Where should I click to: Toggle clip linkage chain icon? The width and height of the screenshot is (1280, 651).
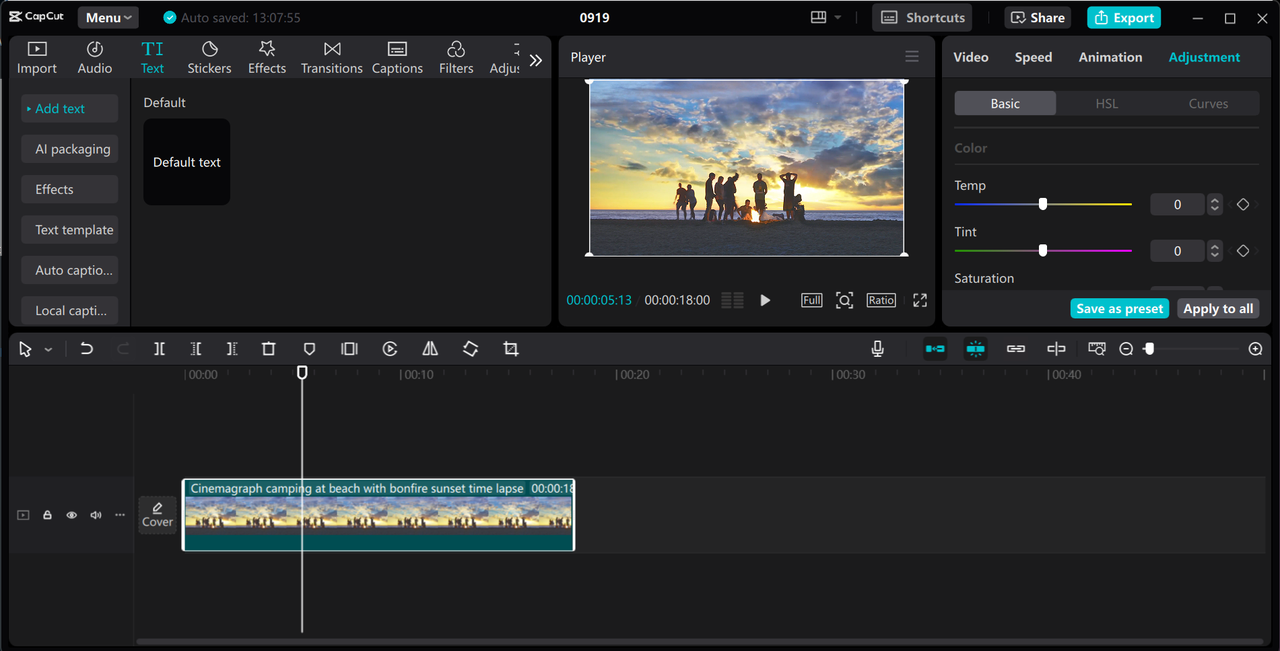(1016, 349)
